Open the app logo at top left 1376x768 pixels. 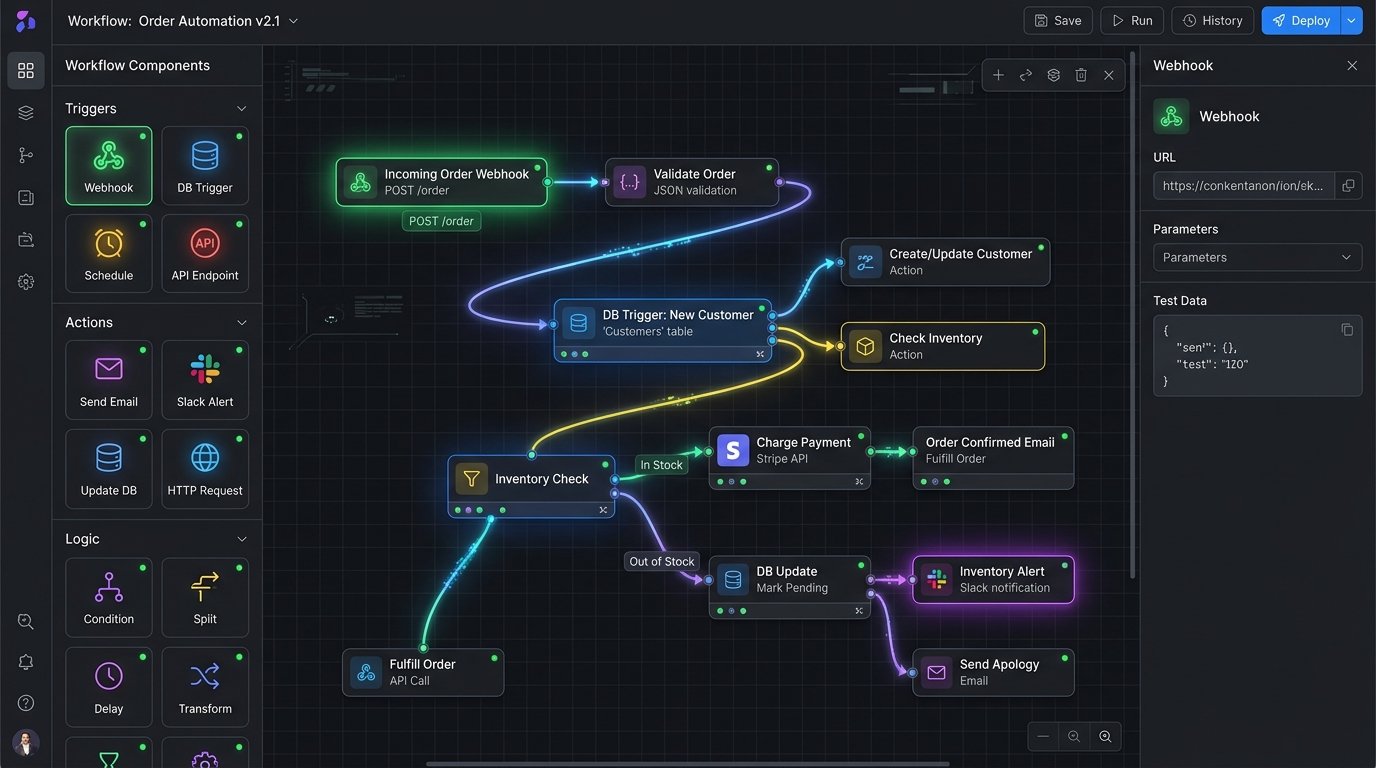[25, 21]
